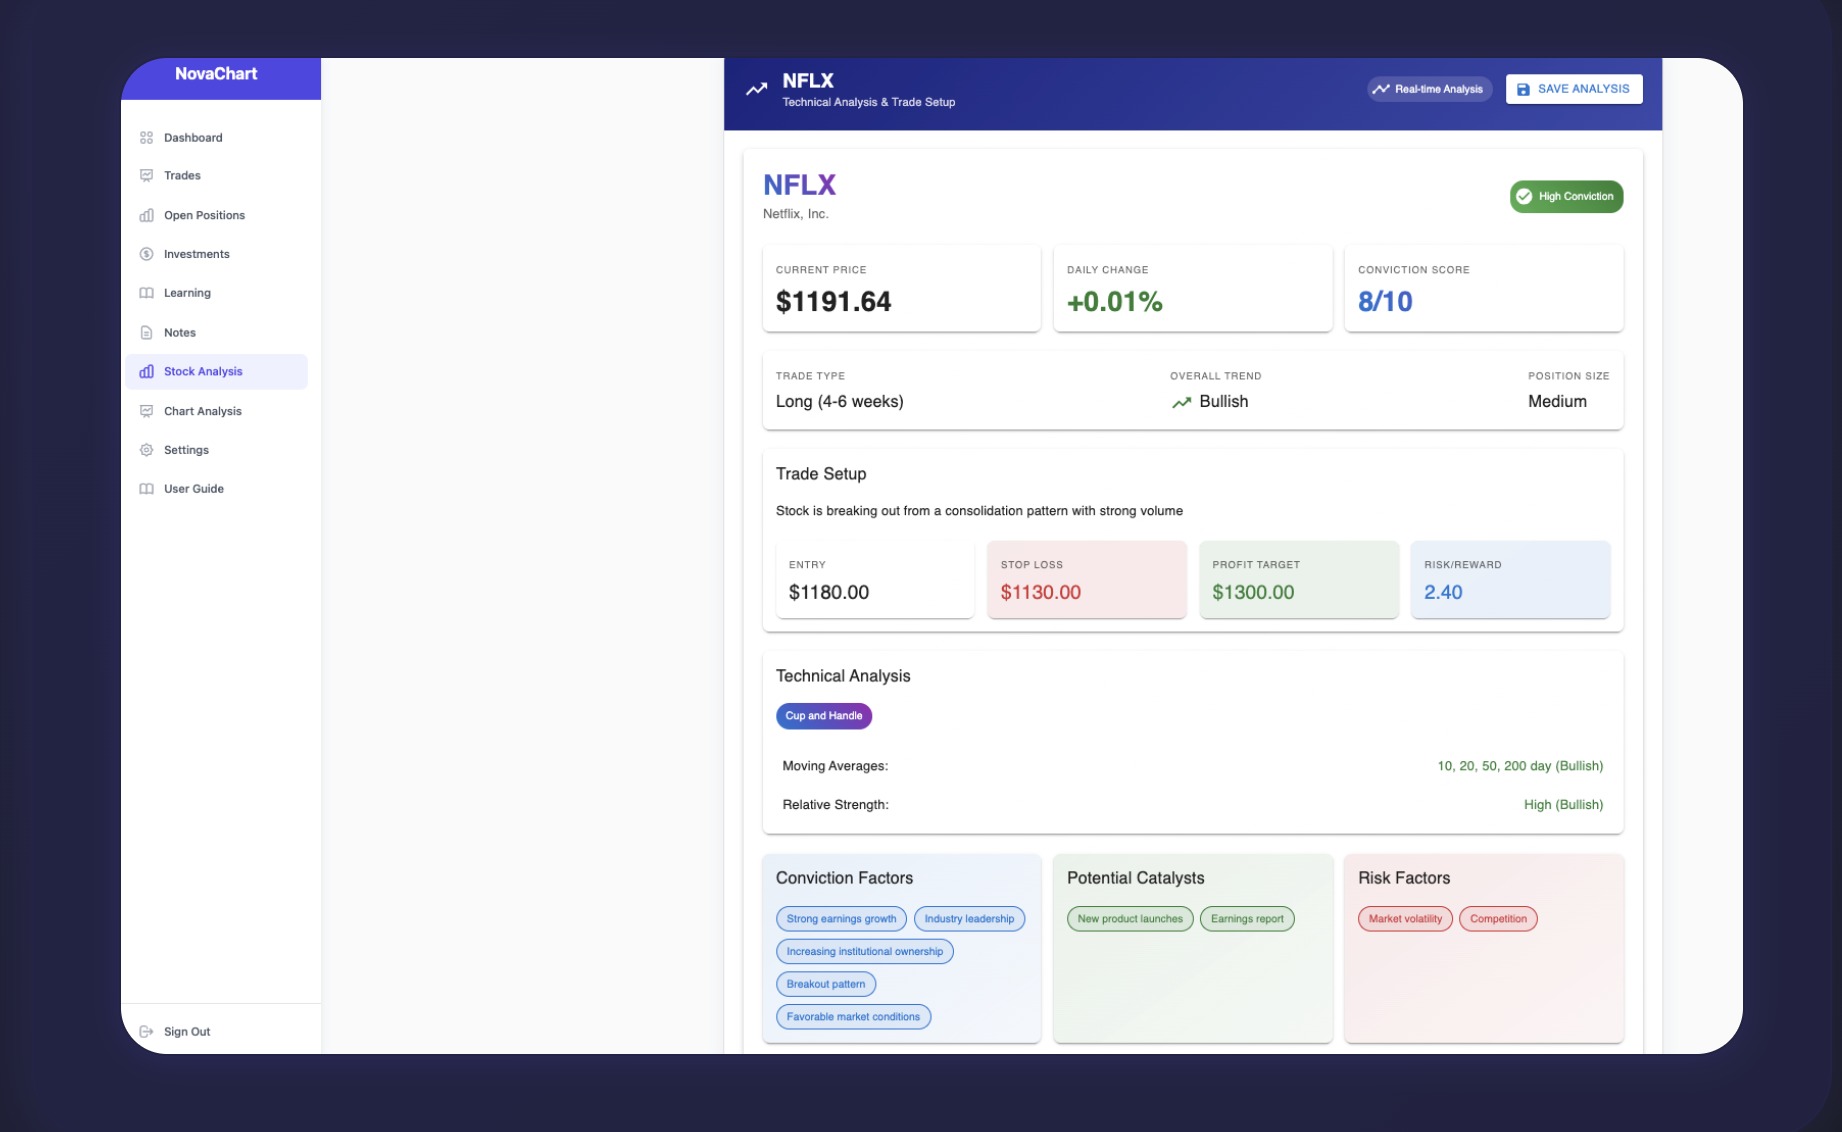Click the Earnings report chip
This screenshot has height=1132, width=1842.
click(x=1247, y=919)
